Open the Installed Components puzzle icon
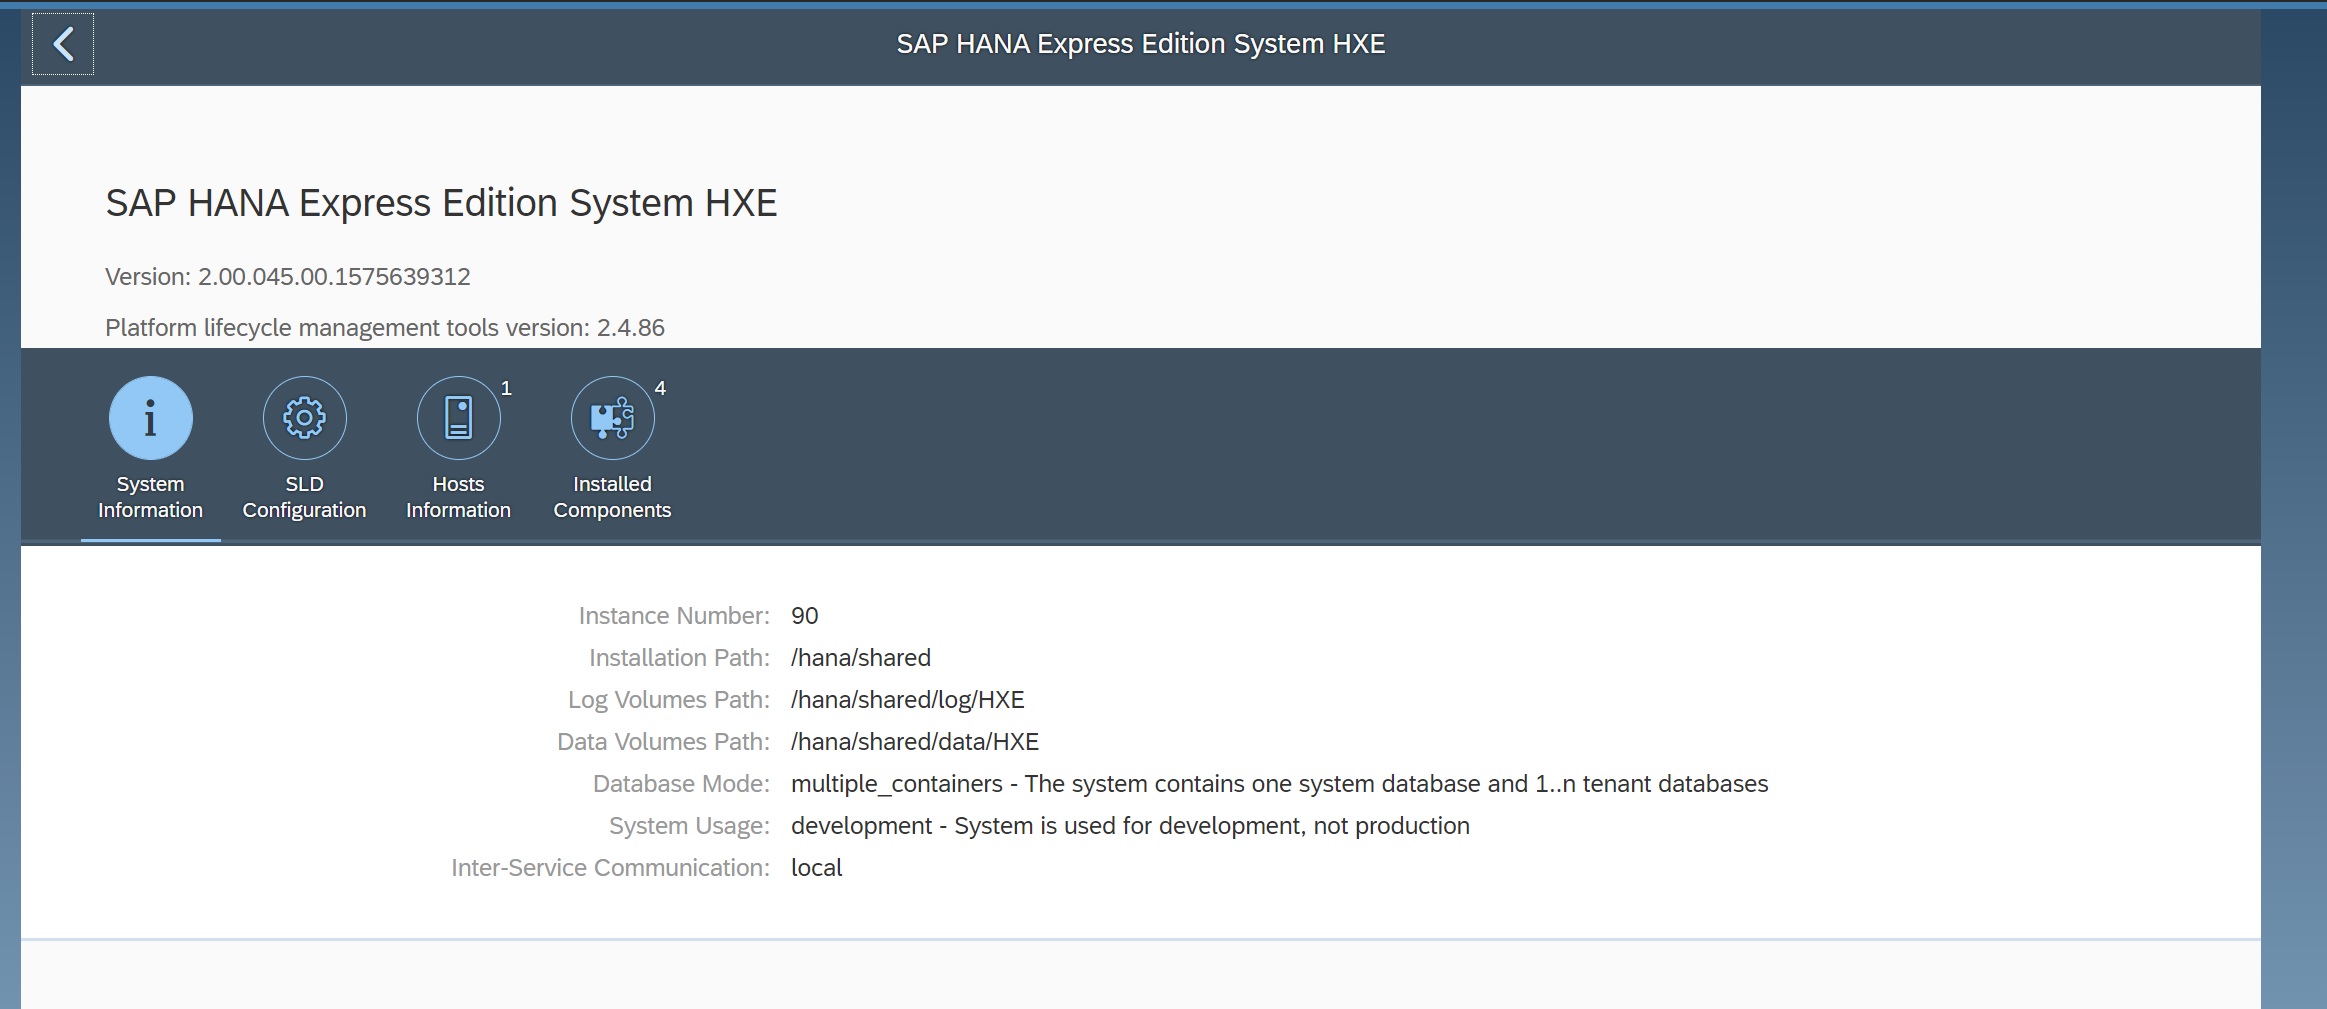Image resolution: width=2327 pixels, height=1009 pixels. pyautogui.click(x=612, y=418)
